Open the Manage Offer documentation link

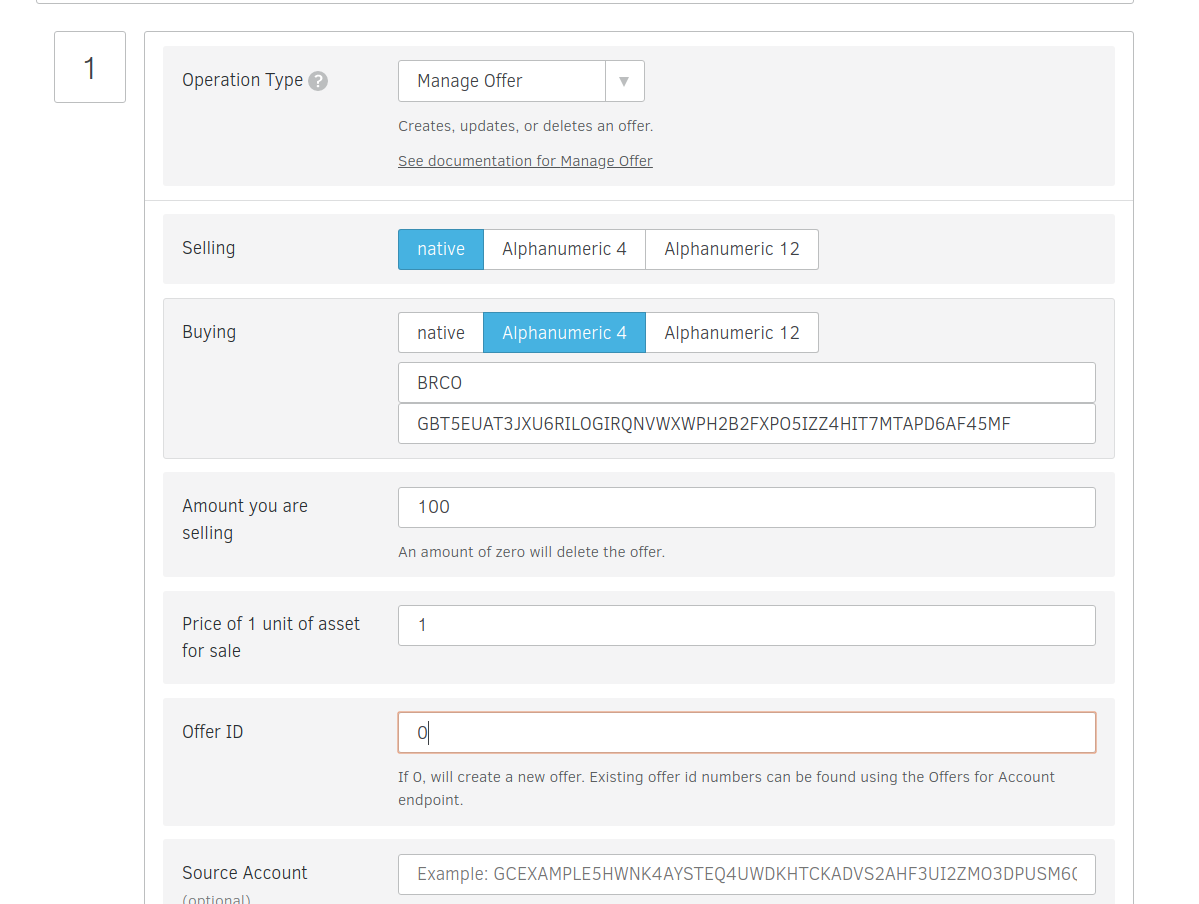tap(525, 161)
